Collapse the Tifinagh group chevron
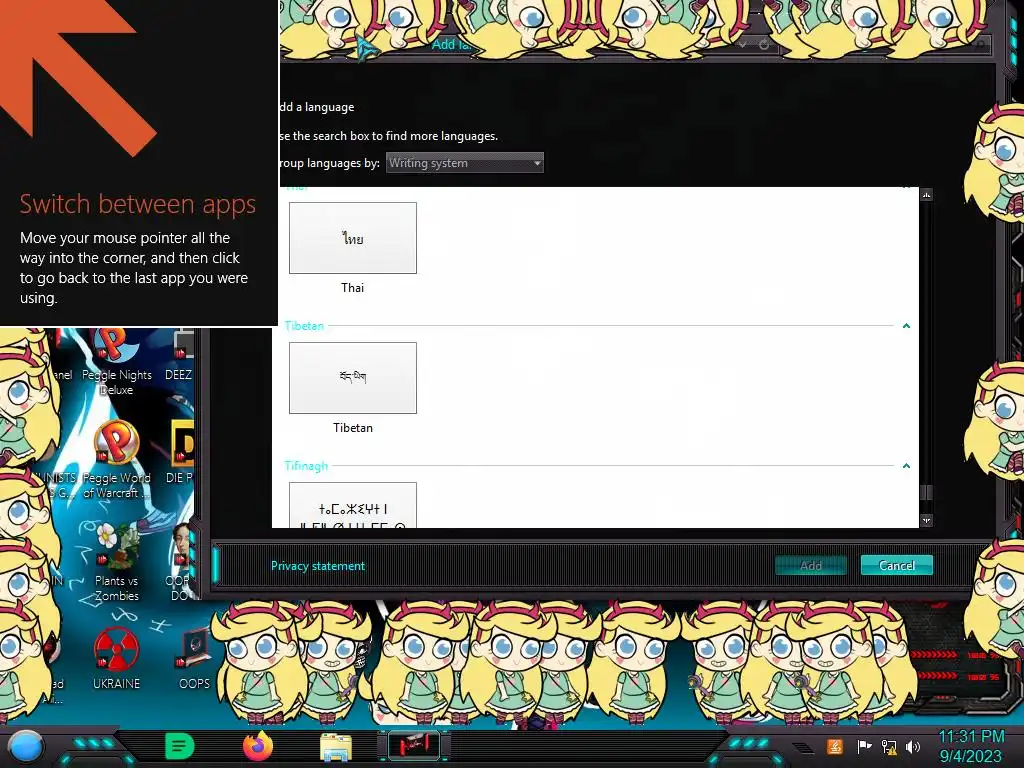1024x768 pixels. 906,466
